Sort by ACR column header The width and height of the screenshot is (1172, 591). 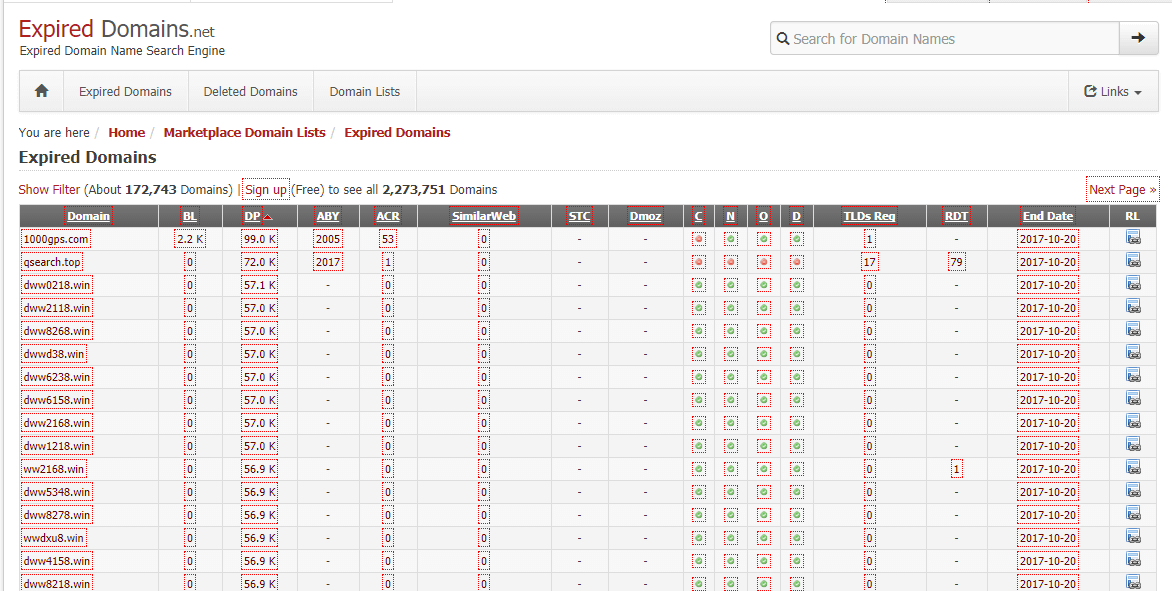coord(388,216)
